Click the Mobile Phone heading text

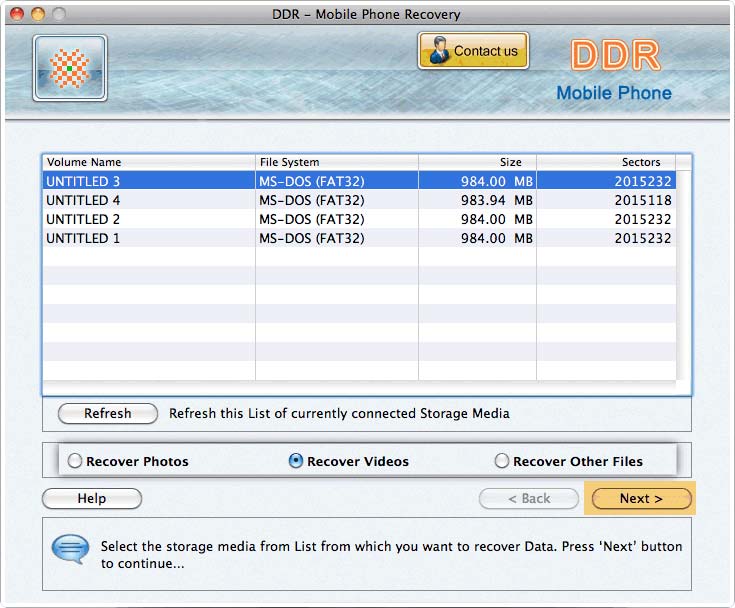pos(614,93)
